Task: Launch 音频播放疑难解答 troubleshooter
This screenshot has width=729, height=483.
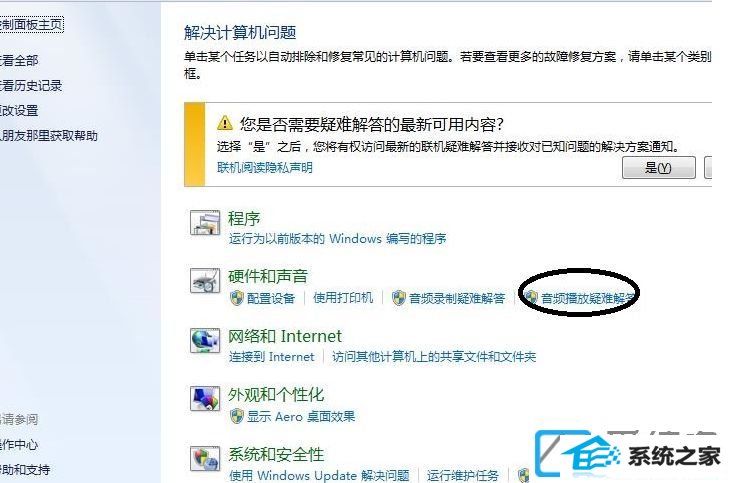Action: 587,298
